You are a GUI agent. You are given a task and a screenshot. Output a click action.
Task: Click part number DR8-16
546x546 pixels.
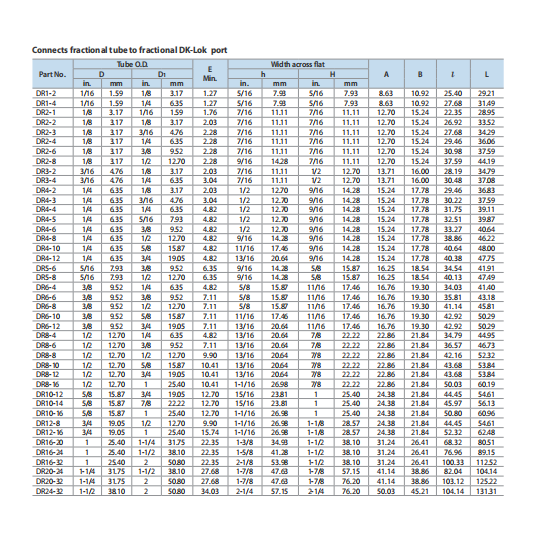48,384
